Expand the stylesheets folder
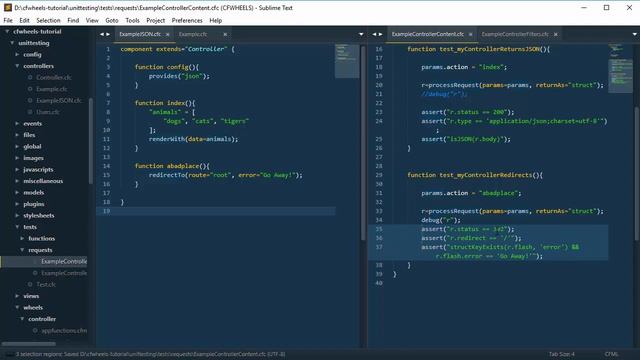The height and width of the screenshot is (360, 640). click(x=17, y=215)
